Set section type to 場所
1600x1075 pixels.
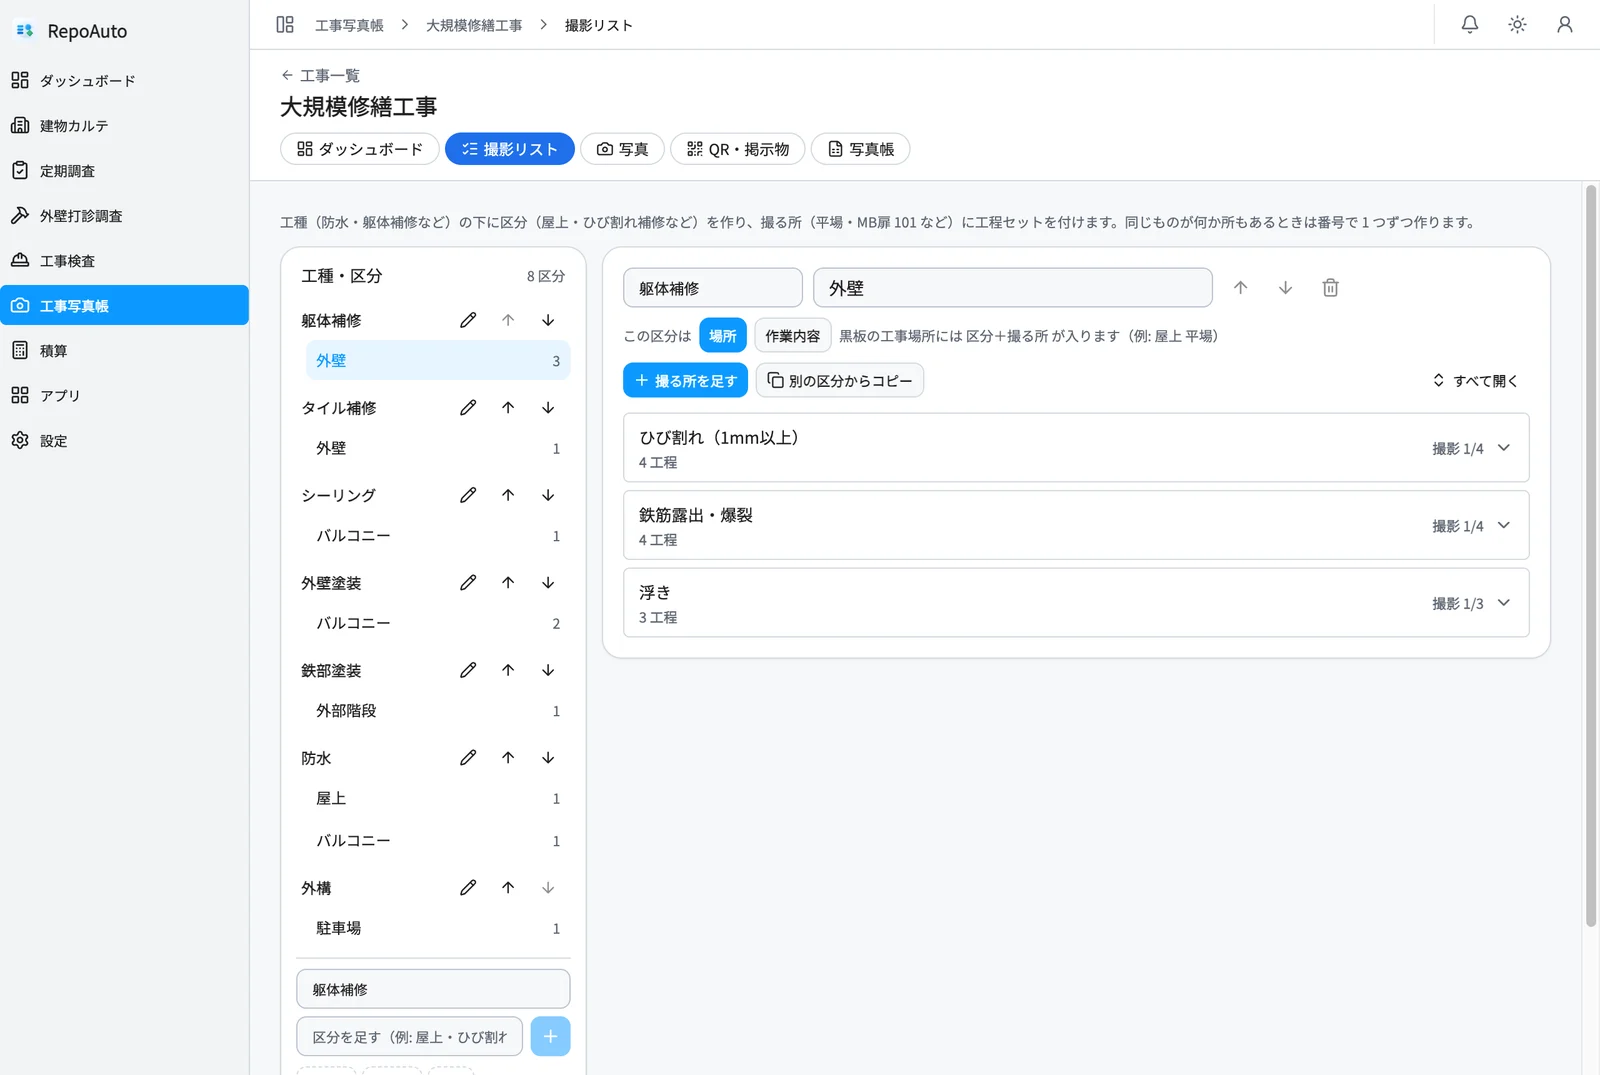tap(722, 336)
